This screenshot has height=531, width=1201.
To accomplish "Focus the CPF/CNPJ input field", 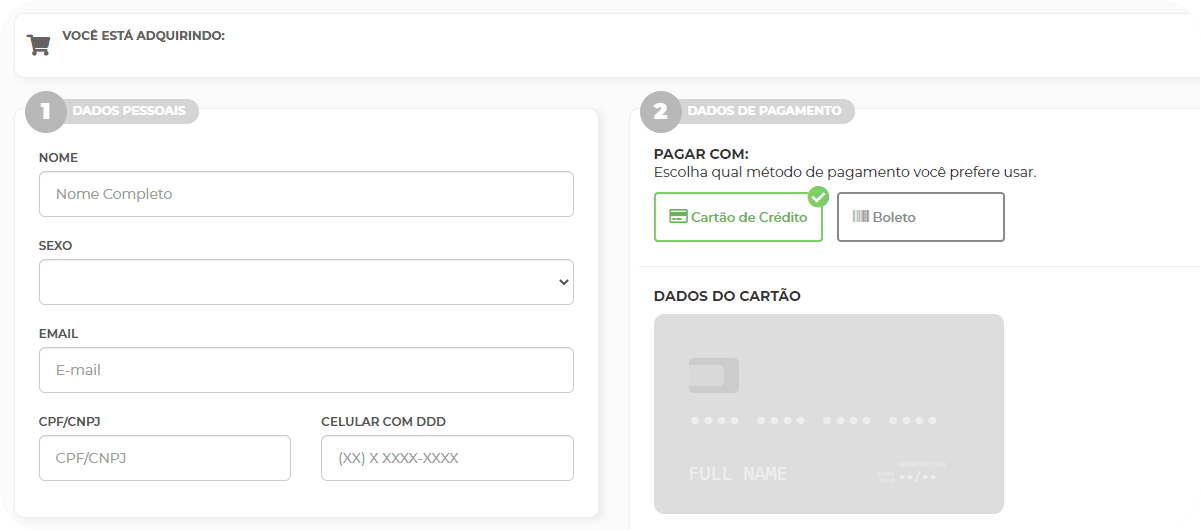I will (x=165, y=458).
